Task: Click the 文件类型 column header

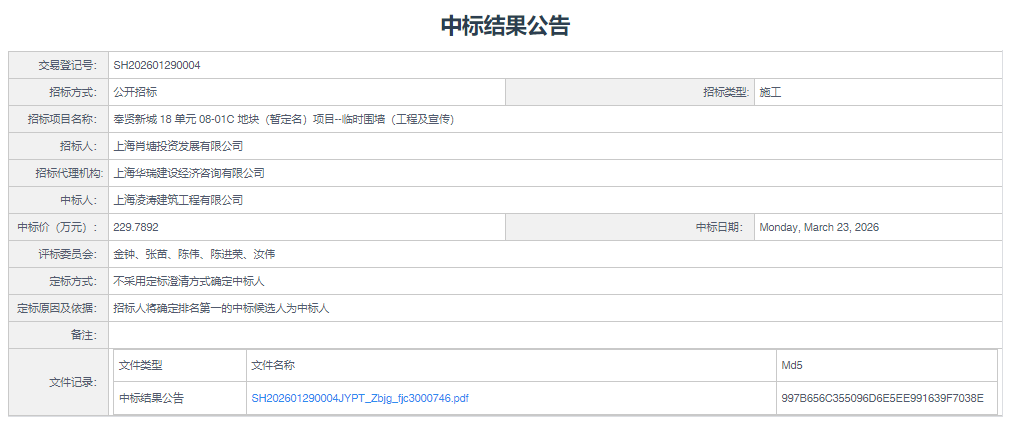Action: 140,365
